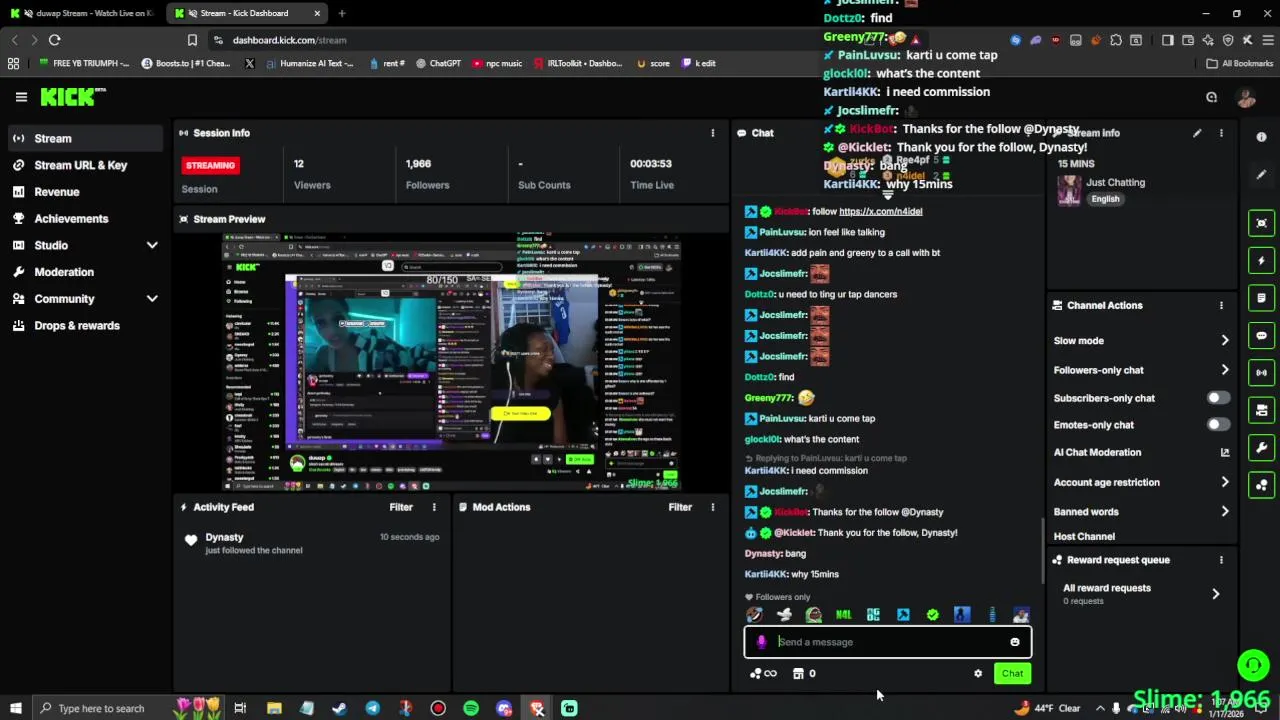
Task: Open the shop icon showing 0
Action: (x=804, y=674)
